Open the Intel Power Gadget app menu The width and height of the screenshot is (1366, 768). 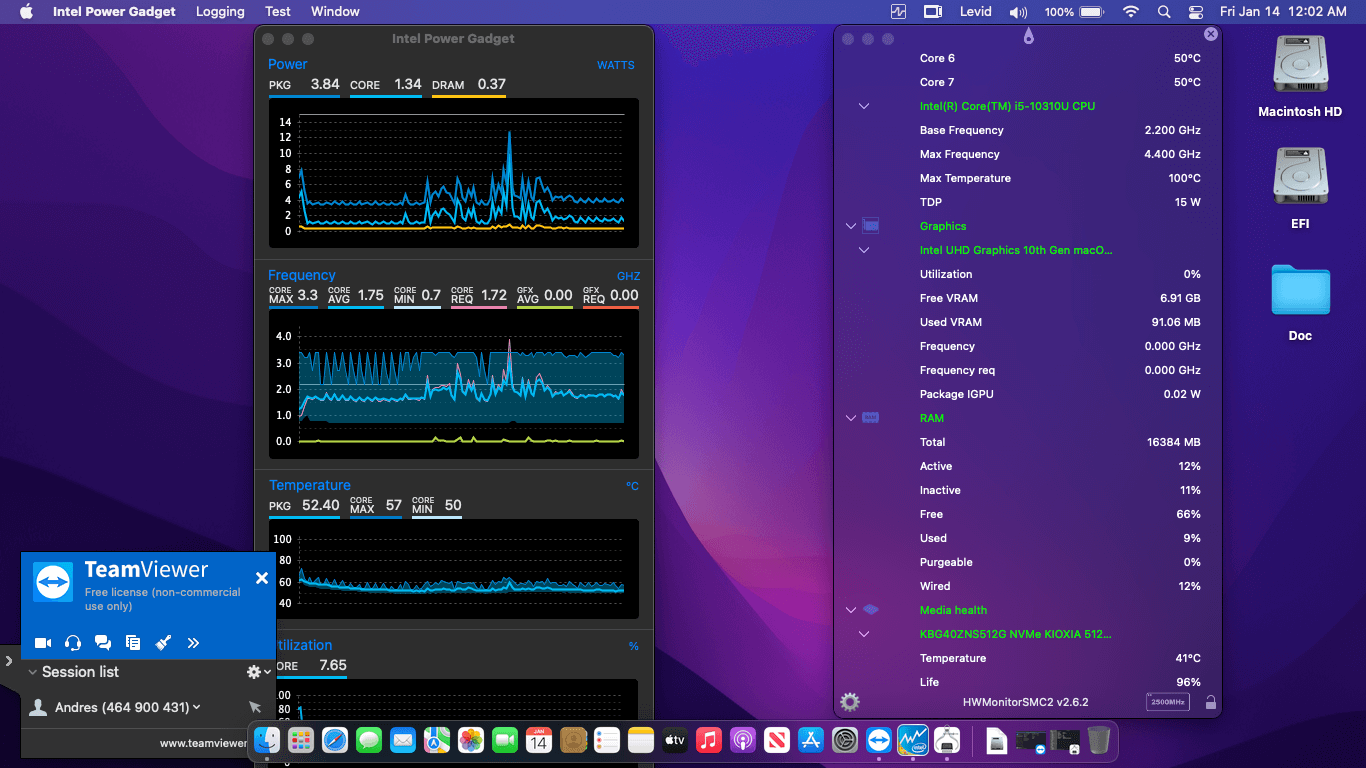tap(114, 12)
